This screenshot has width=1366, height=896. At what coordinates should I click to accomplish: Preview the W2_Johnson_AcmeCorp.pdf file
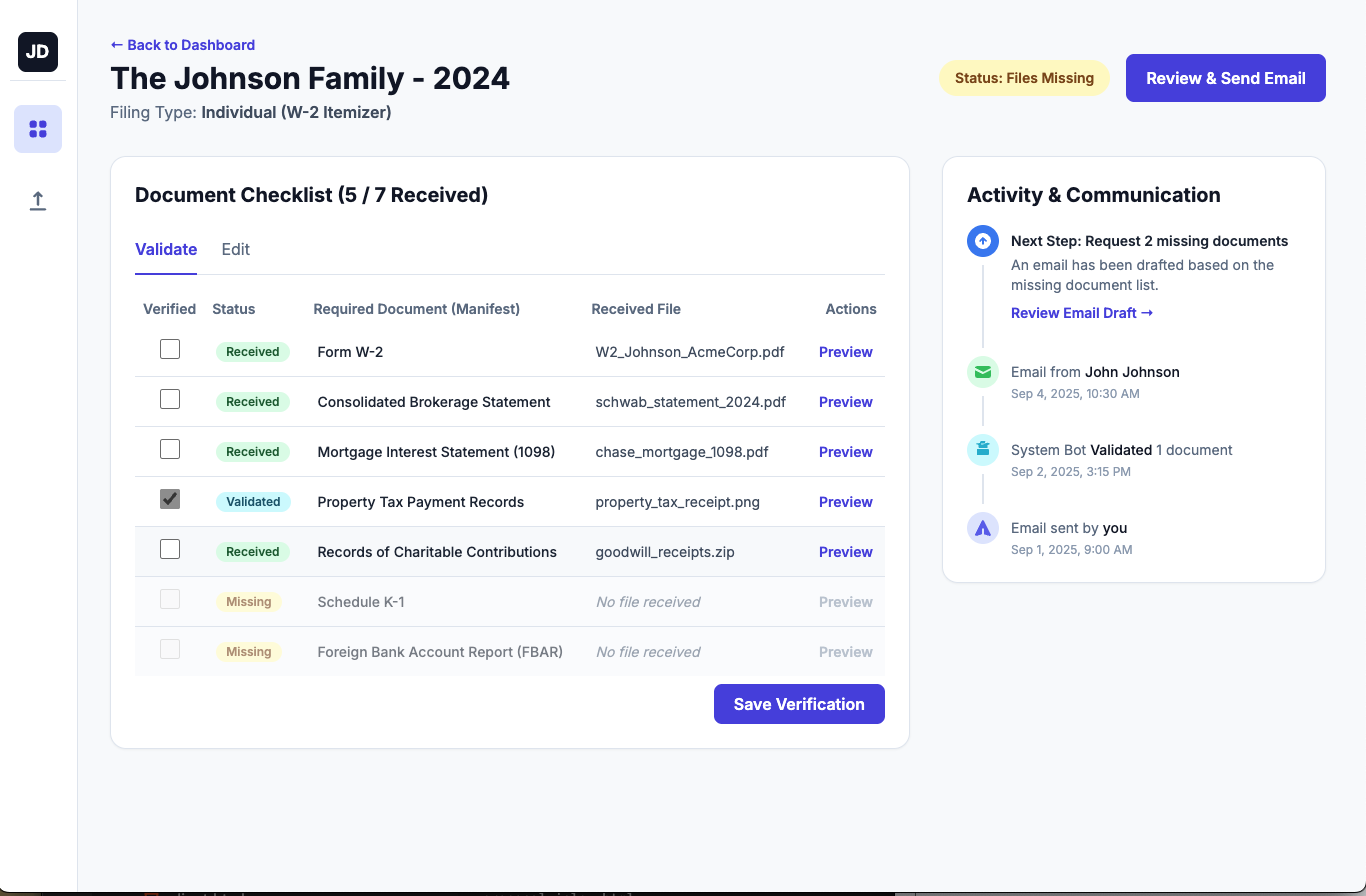coord(845,352)
